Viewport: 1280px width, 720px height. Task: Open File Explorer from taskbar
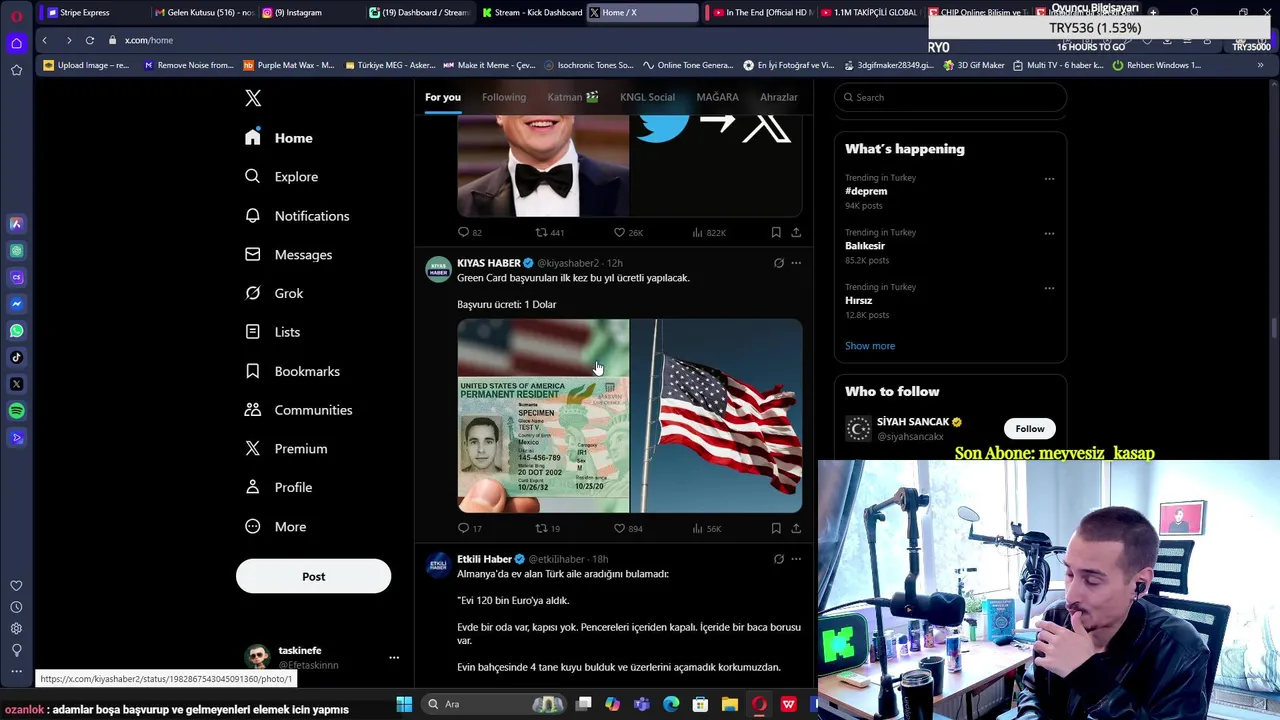tap(730, 704)
